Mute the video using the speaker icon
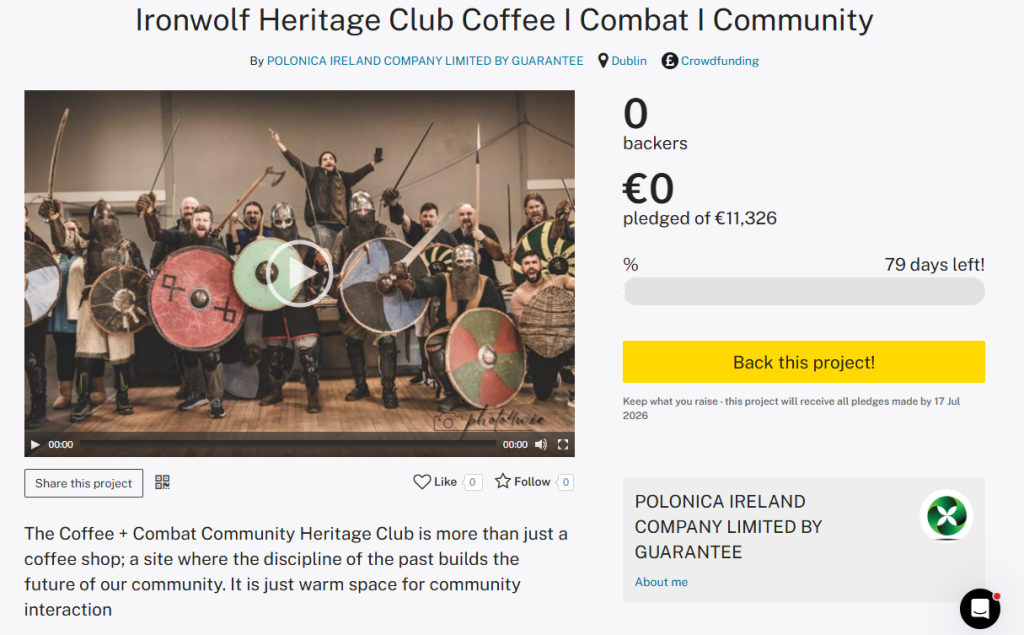The height and width of the screenshot is (635, 1024). point(541,445)
